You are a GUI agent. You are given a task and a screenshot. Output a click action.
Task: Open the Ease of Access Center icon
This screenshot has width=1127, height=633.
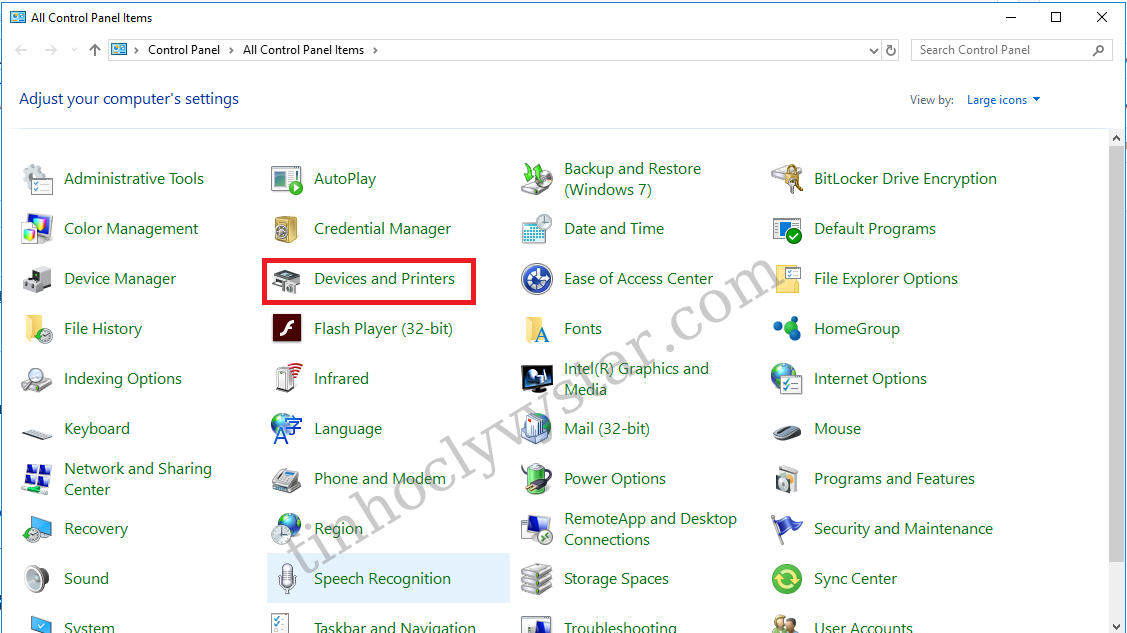point(537,280)
